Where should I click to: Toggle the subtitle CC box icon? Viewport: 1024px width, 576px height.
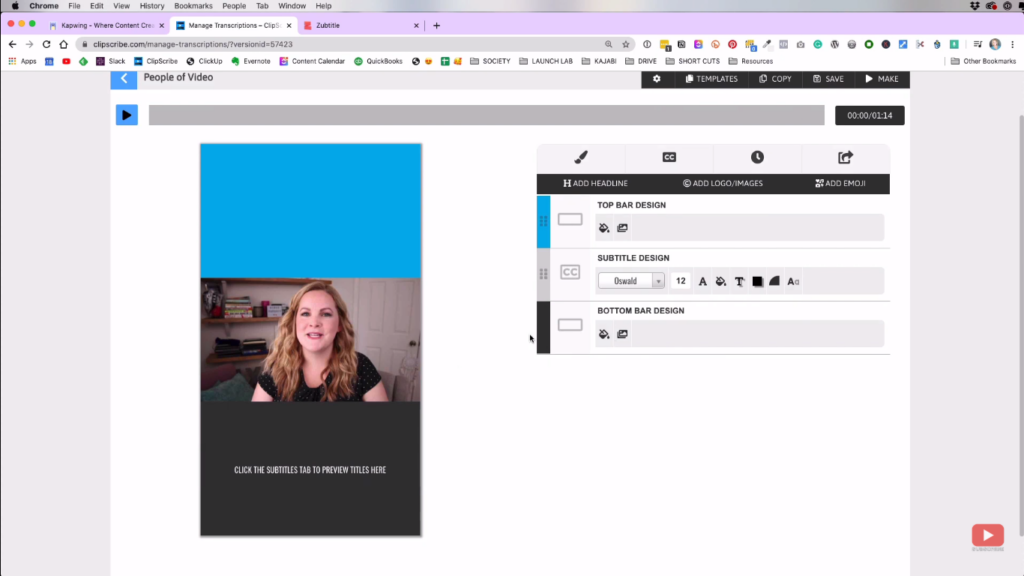570,272
